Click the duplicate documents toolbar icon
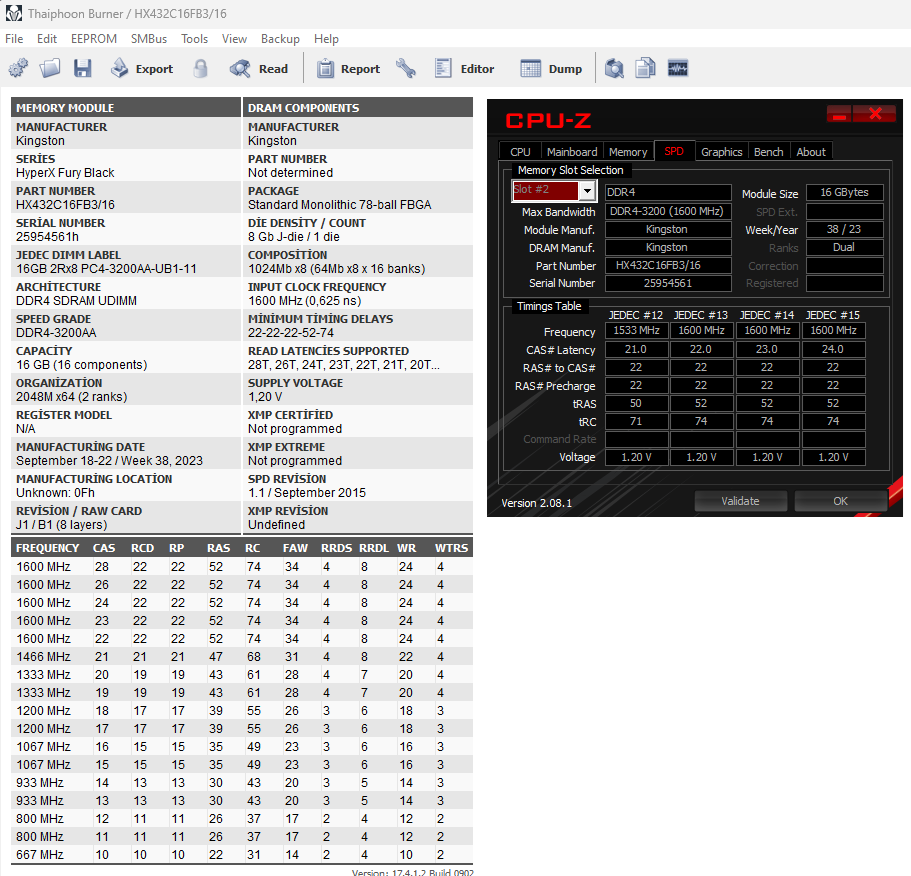 [645, 69]
